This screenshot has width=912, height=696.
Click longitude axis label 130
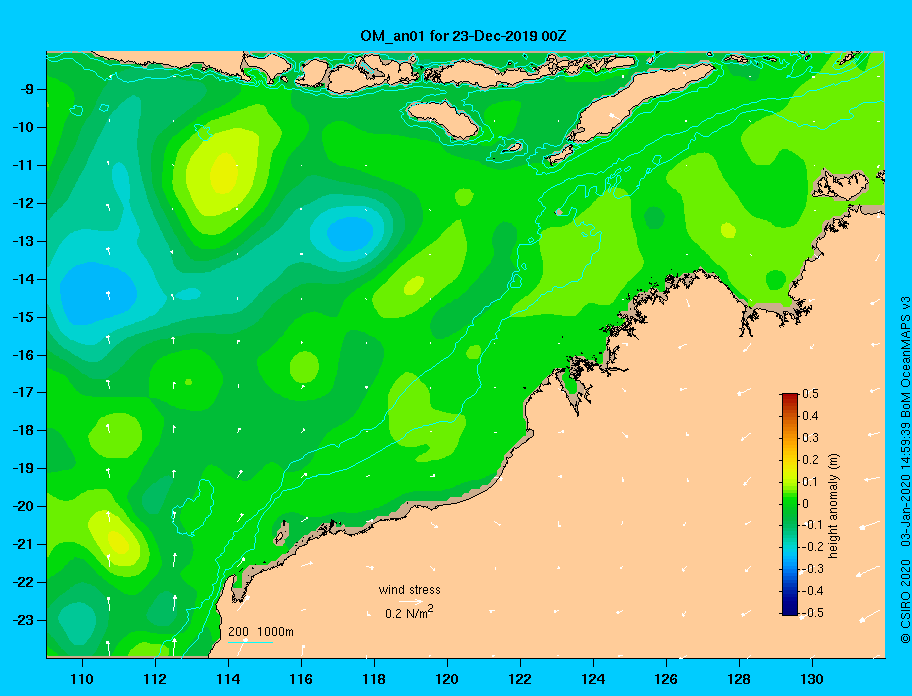tap(812, 679)
